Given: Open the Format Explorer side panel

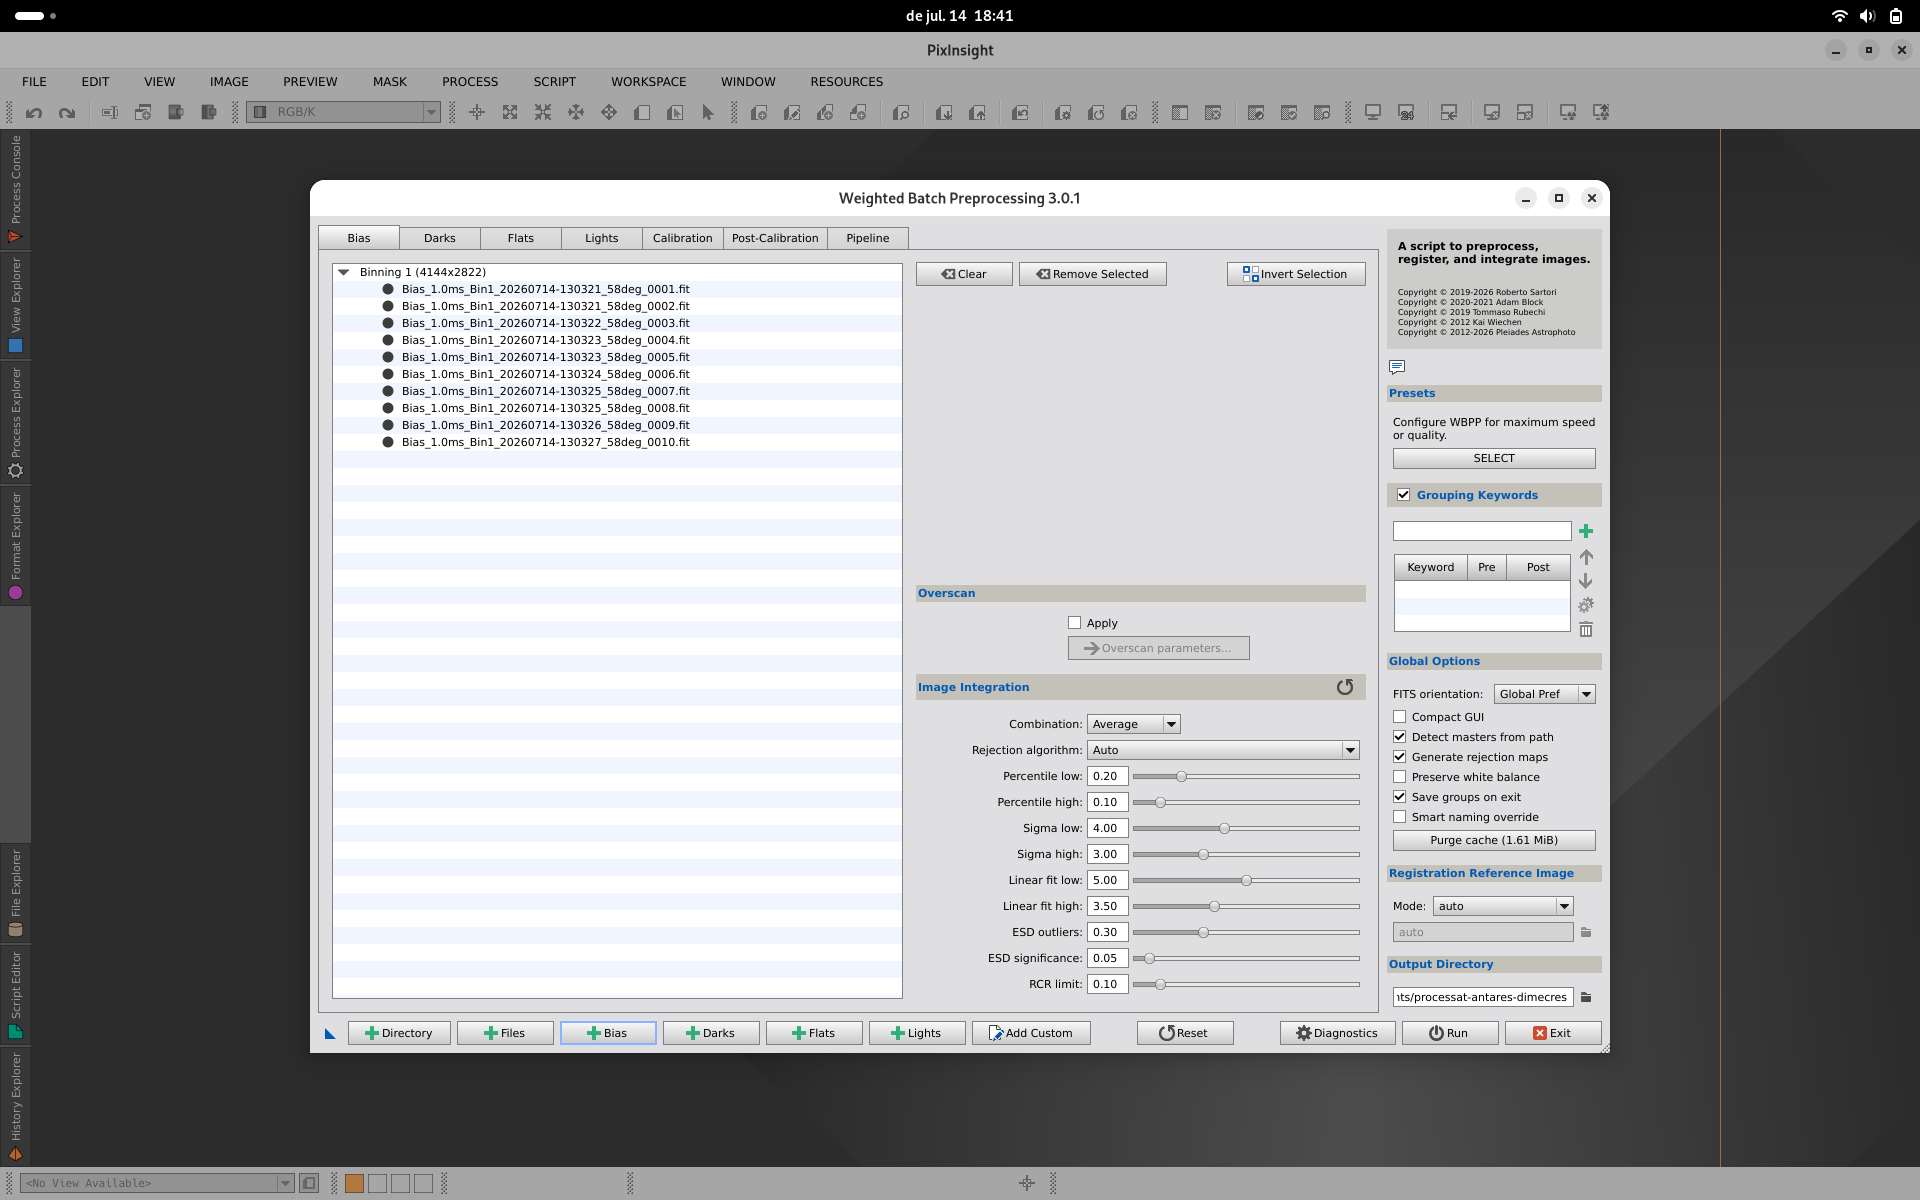Looking at the screenshot, I should tap(15, 546).
